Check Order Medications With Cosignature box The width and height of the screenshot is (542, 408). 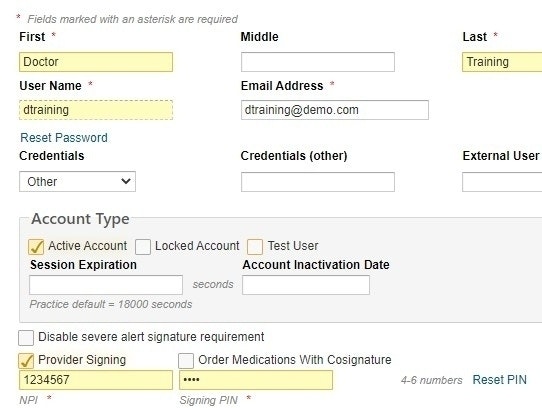[x=186, y=361]
